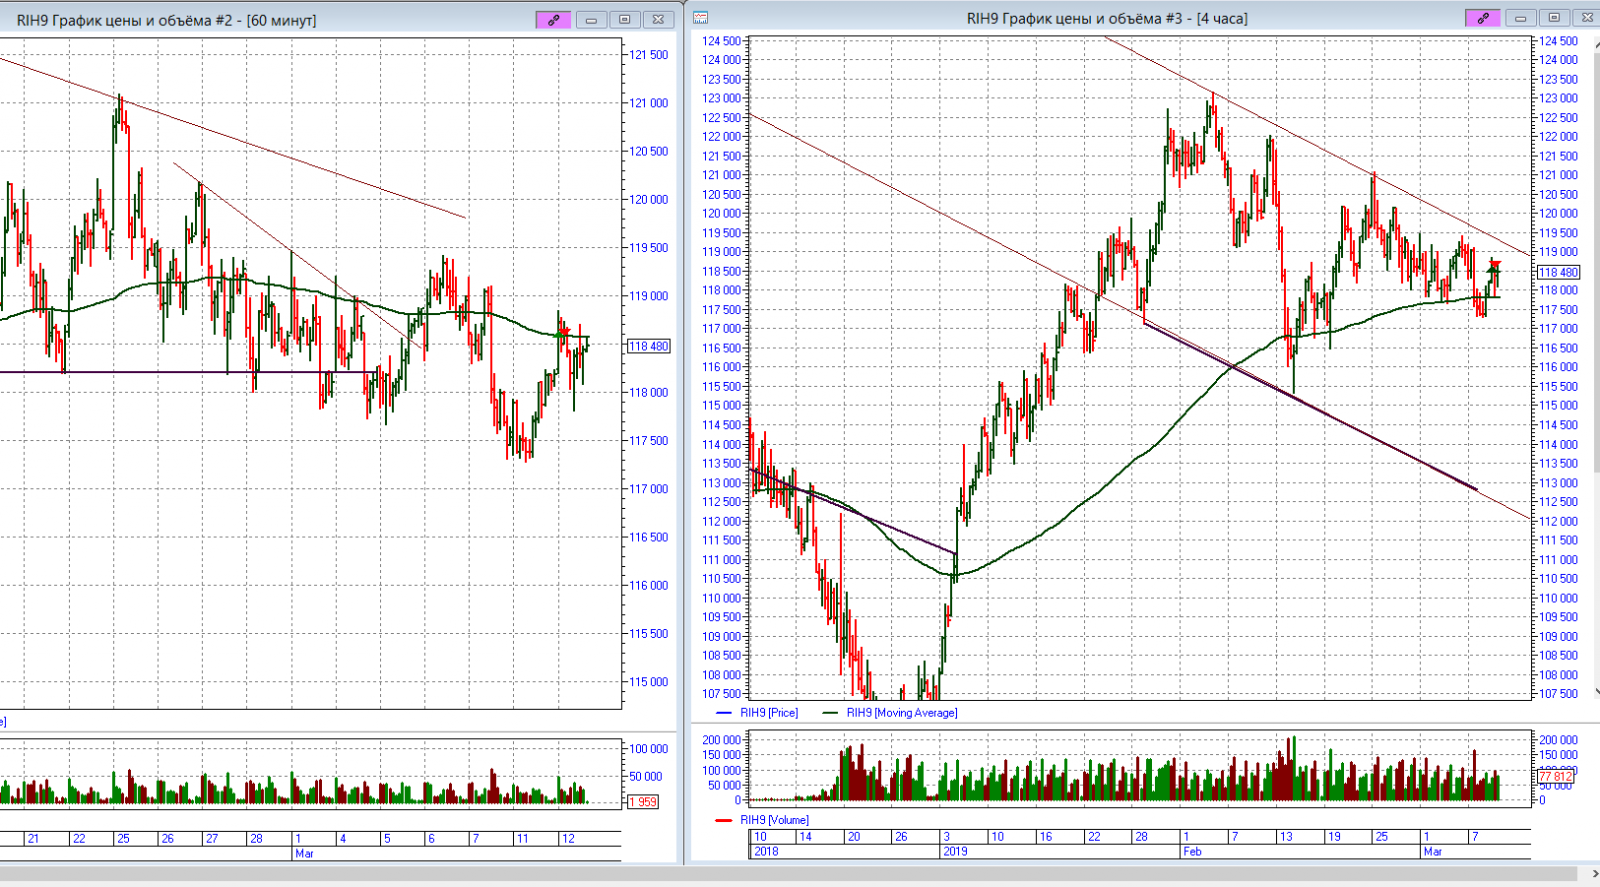Click the 118 480 price marker on 60-minute chart
Viewport: 1600px width, 887px height.
(648, 346)
